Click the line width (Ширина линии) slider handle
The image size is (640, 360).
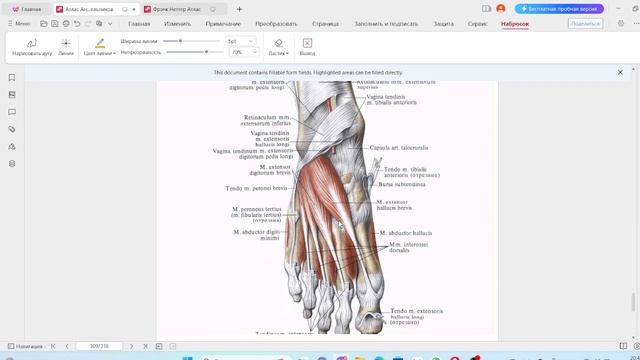[x=180, y=41]
